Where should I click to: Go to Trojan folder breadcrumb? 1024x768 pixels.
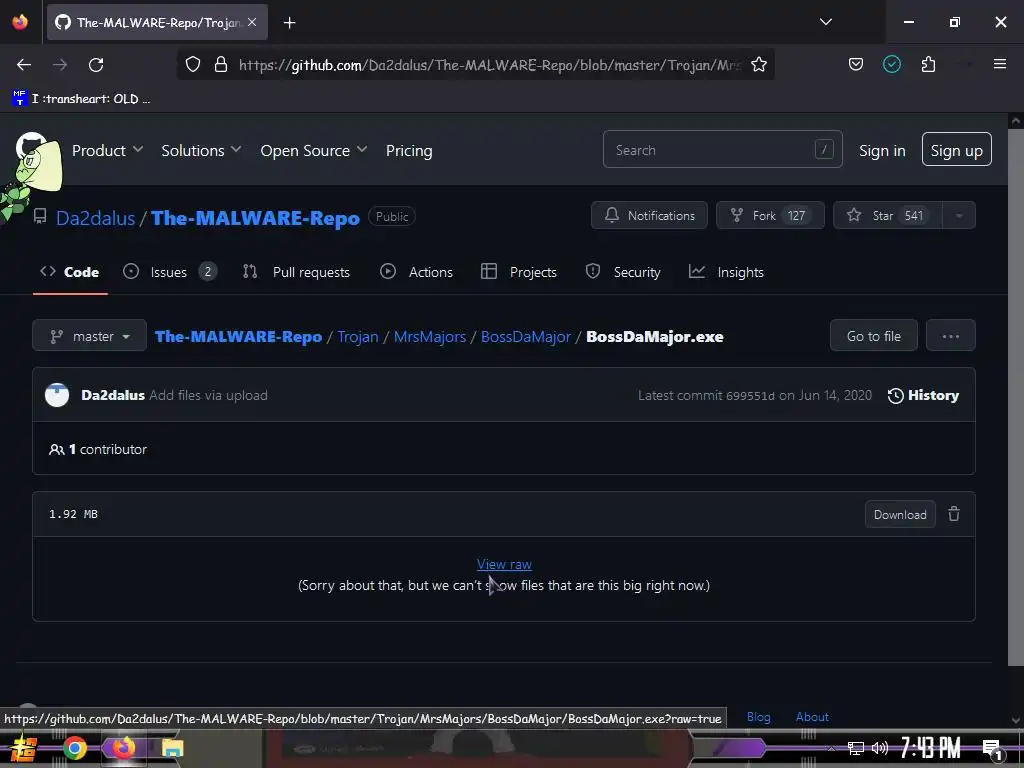(358, 336)
